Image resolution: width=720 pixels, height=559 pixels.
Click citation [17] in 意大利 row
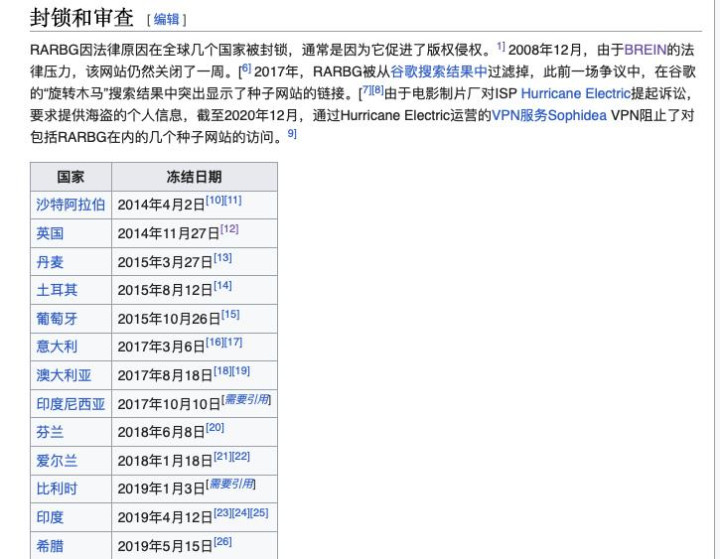[x=233, y=342]
